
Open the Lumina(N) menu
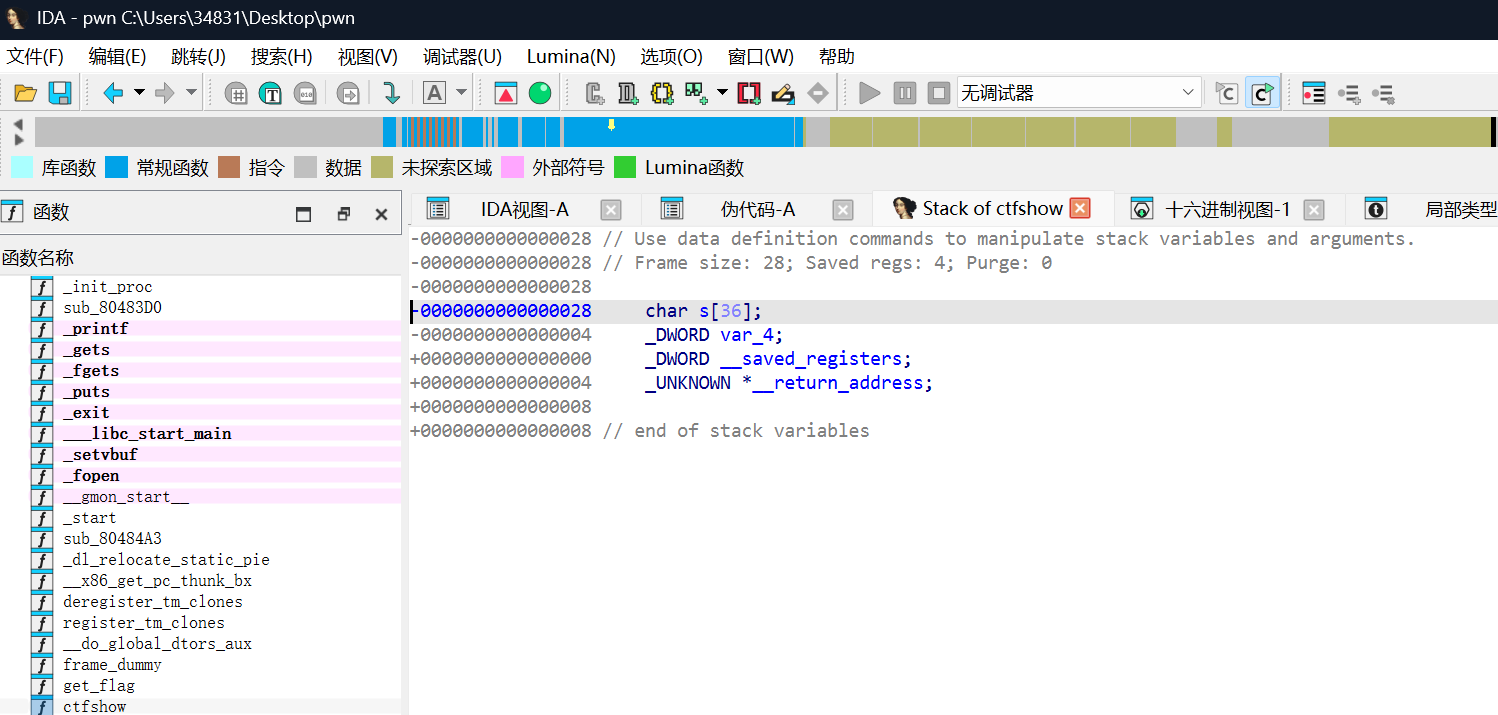click(571, 57)
